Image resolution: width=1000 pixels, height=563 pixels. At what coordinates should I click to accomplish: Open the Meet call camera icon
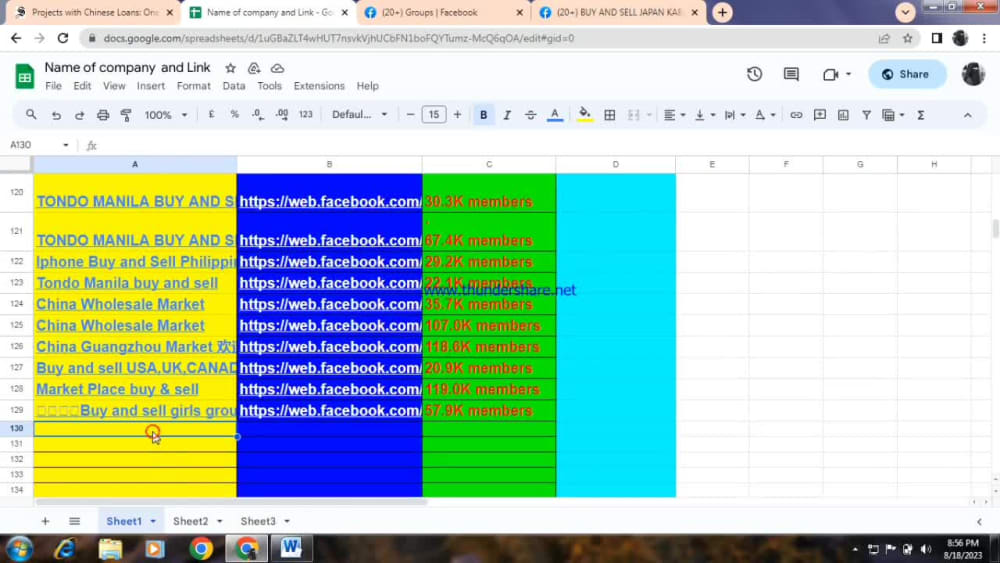830,75
